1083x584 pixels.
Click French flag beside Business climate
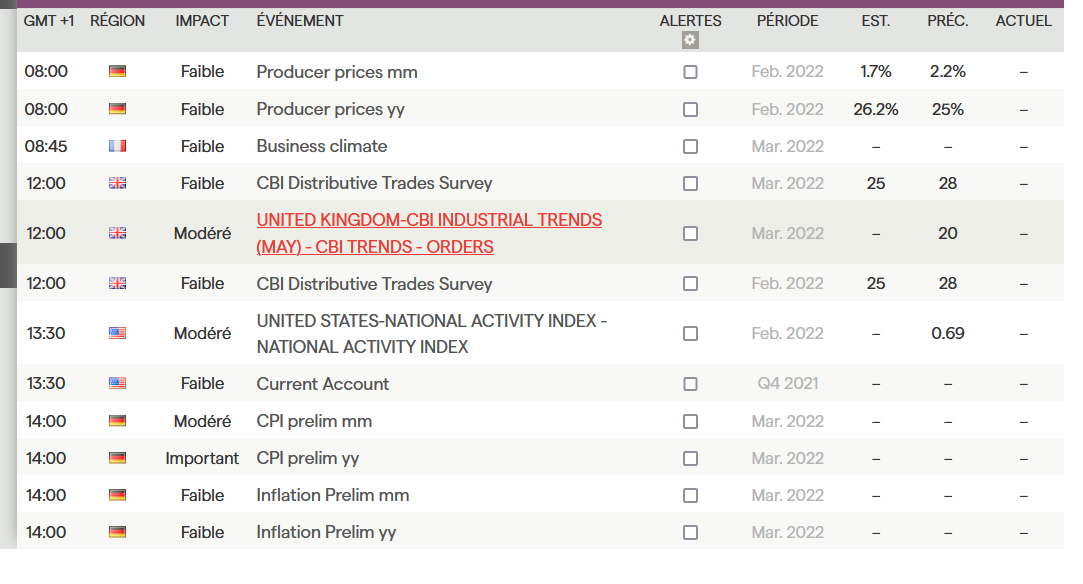click(x=117, y=146)
